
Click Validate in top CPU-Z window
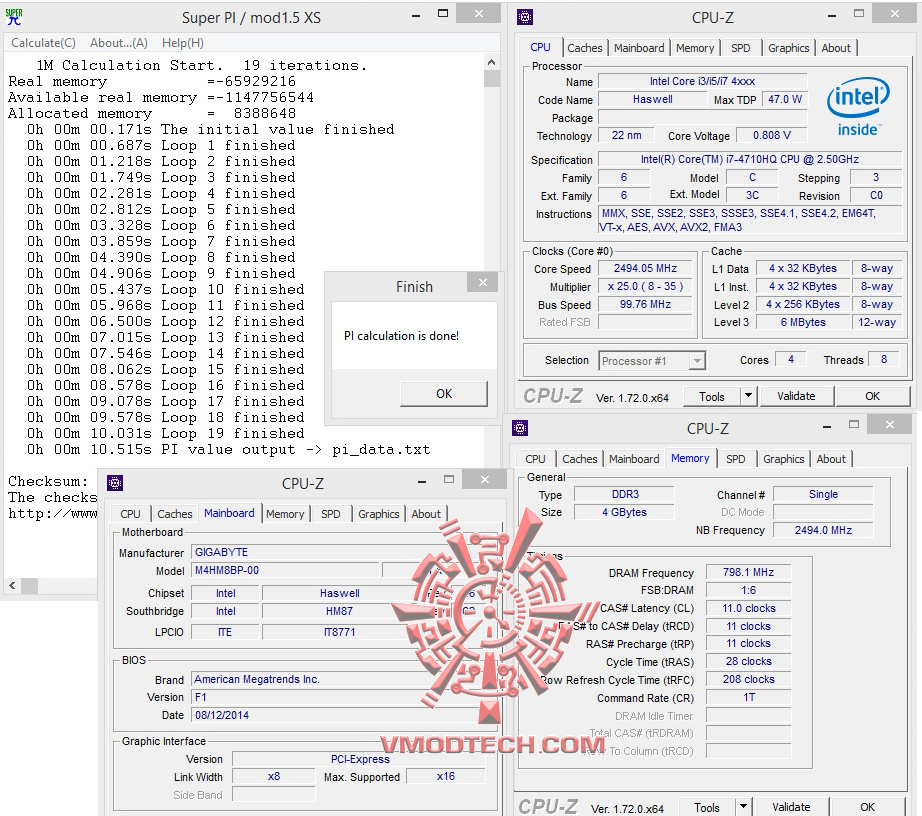(796, 397)
